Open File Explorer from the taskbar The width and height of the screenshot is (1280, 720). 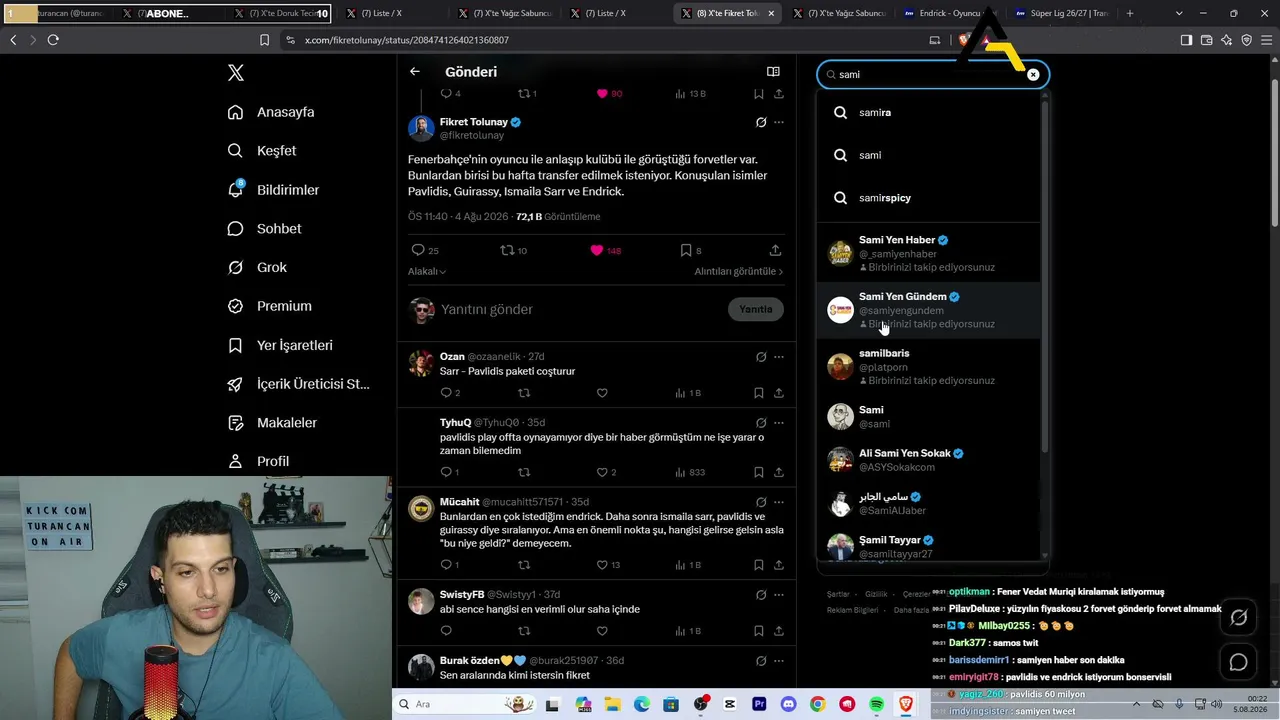coord(611,705)
